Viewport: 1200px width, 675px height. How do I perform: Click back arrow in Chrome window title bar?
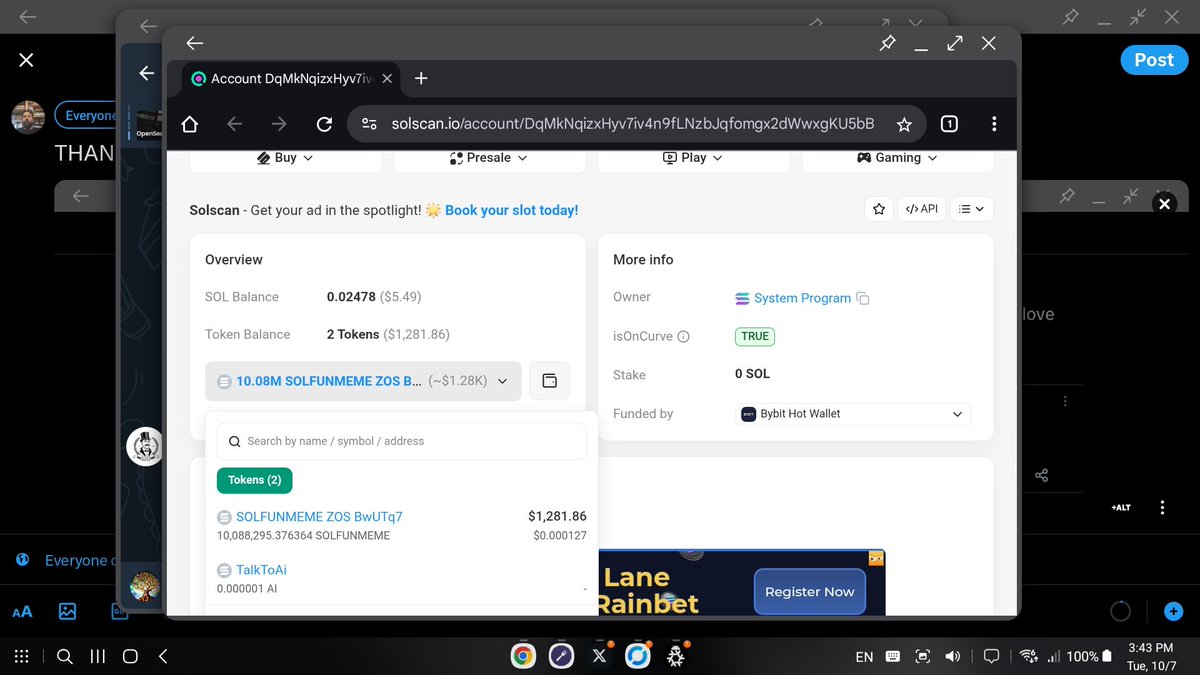click(195, 43)
